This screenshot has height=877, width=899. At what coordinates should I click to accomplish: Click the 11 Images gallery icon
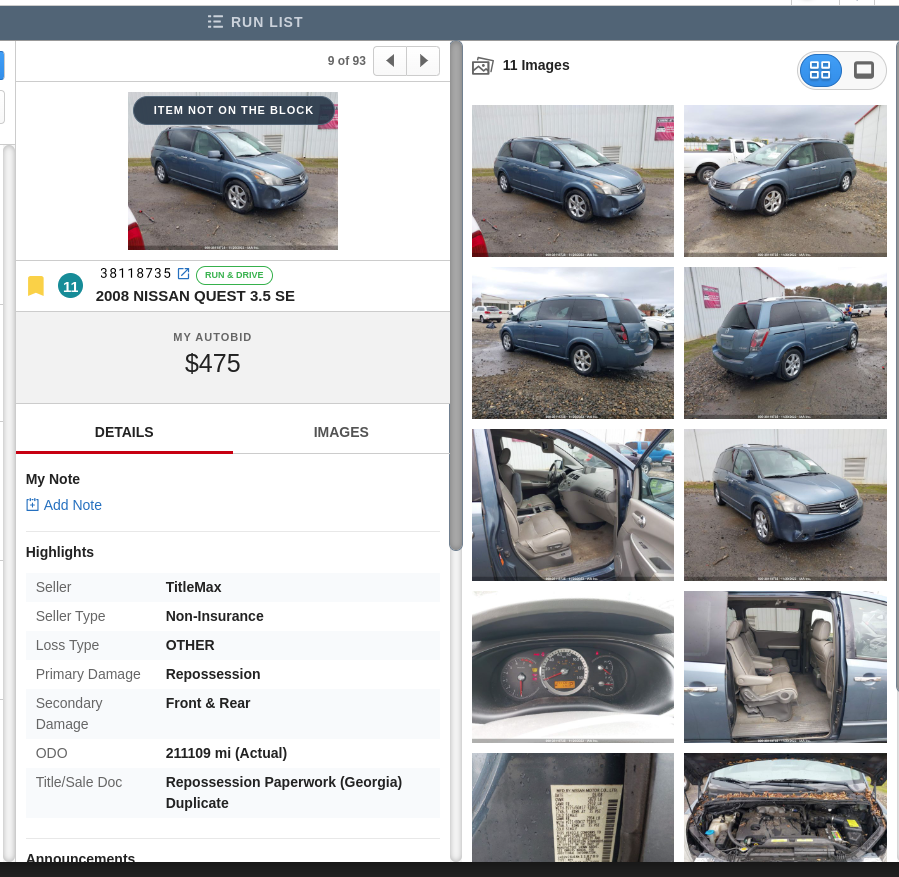click(x=483, y=66)
